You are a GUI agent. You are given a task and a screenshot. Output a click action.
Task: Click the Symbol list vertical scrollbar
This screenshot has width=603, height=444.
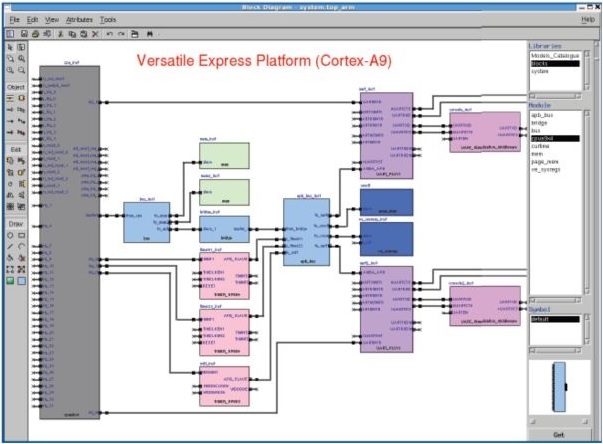(587, 329)
